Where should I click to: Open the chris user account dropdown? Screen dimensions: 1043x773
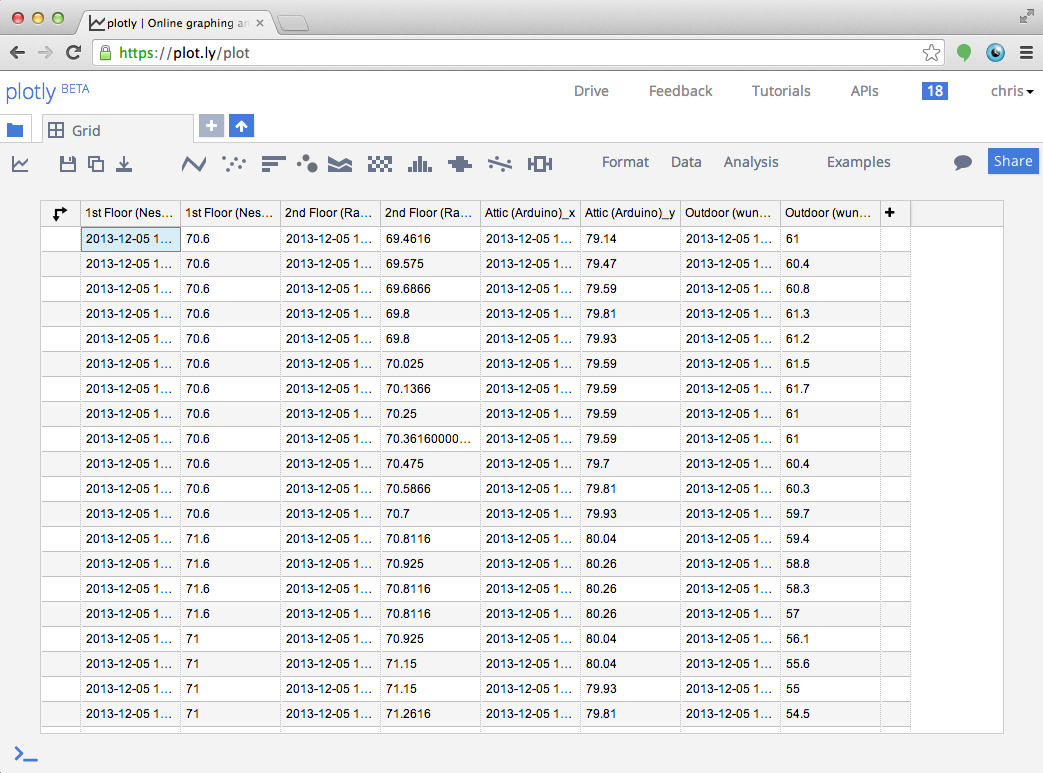1012,91
